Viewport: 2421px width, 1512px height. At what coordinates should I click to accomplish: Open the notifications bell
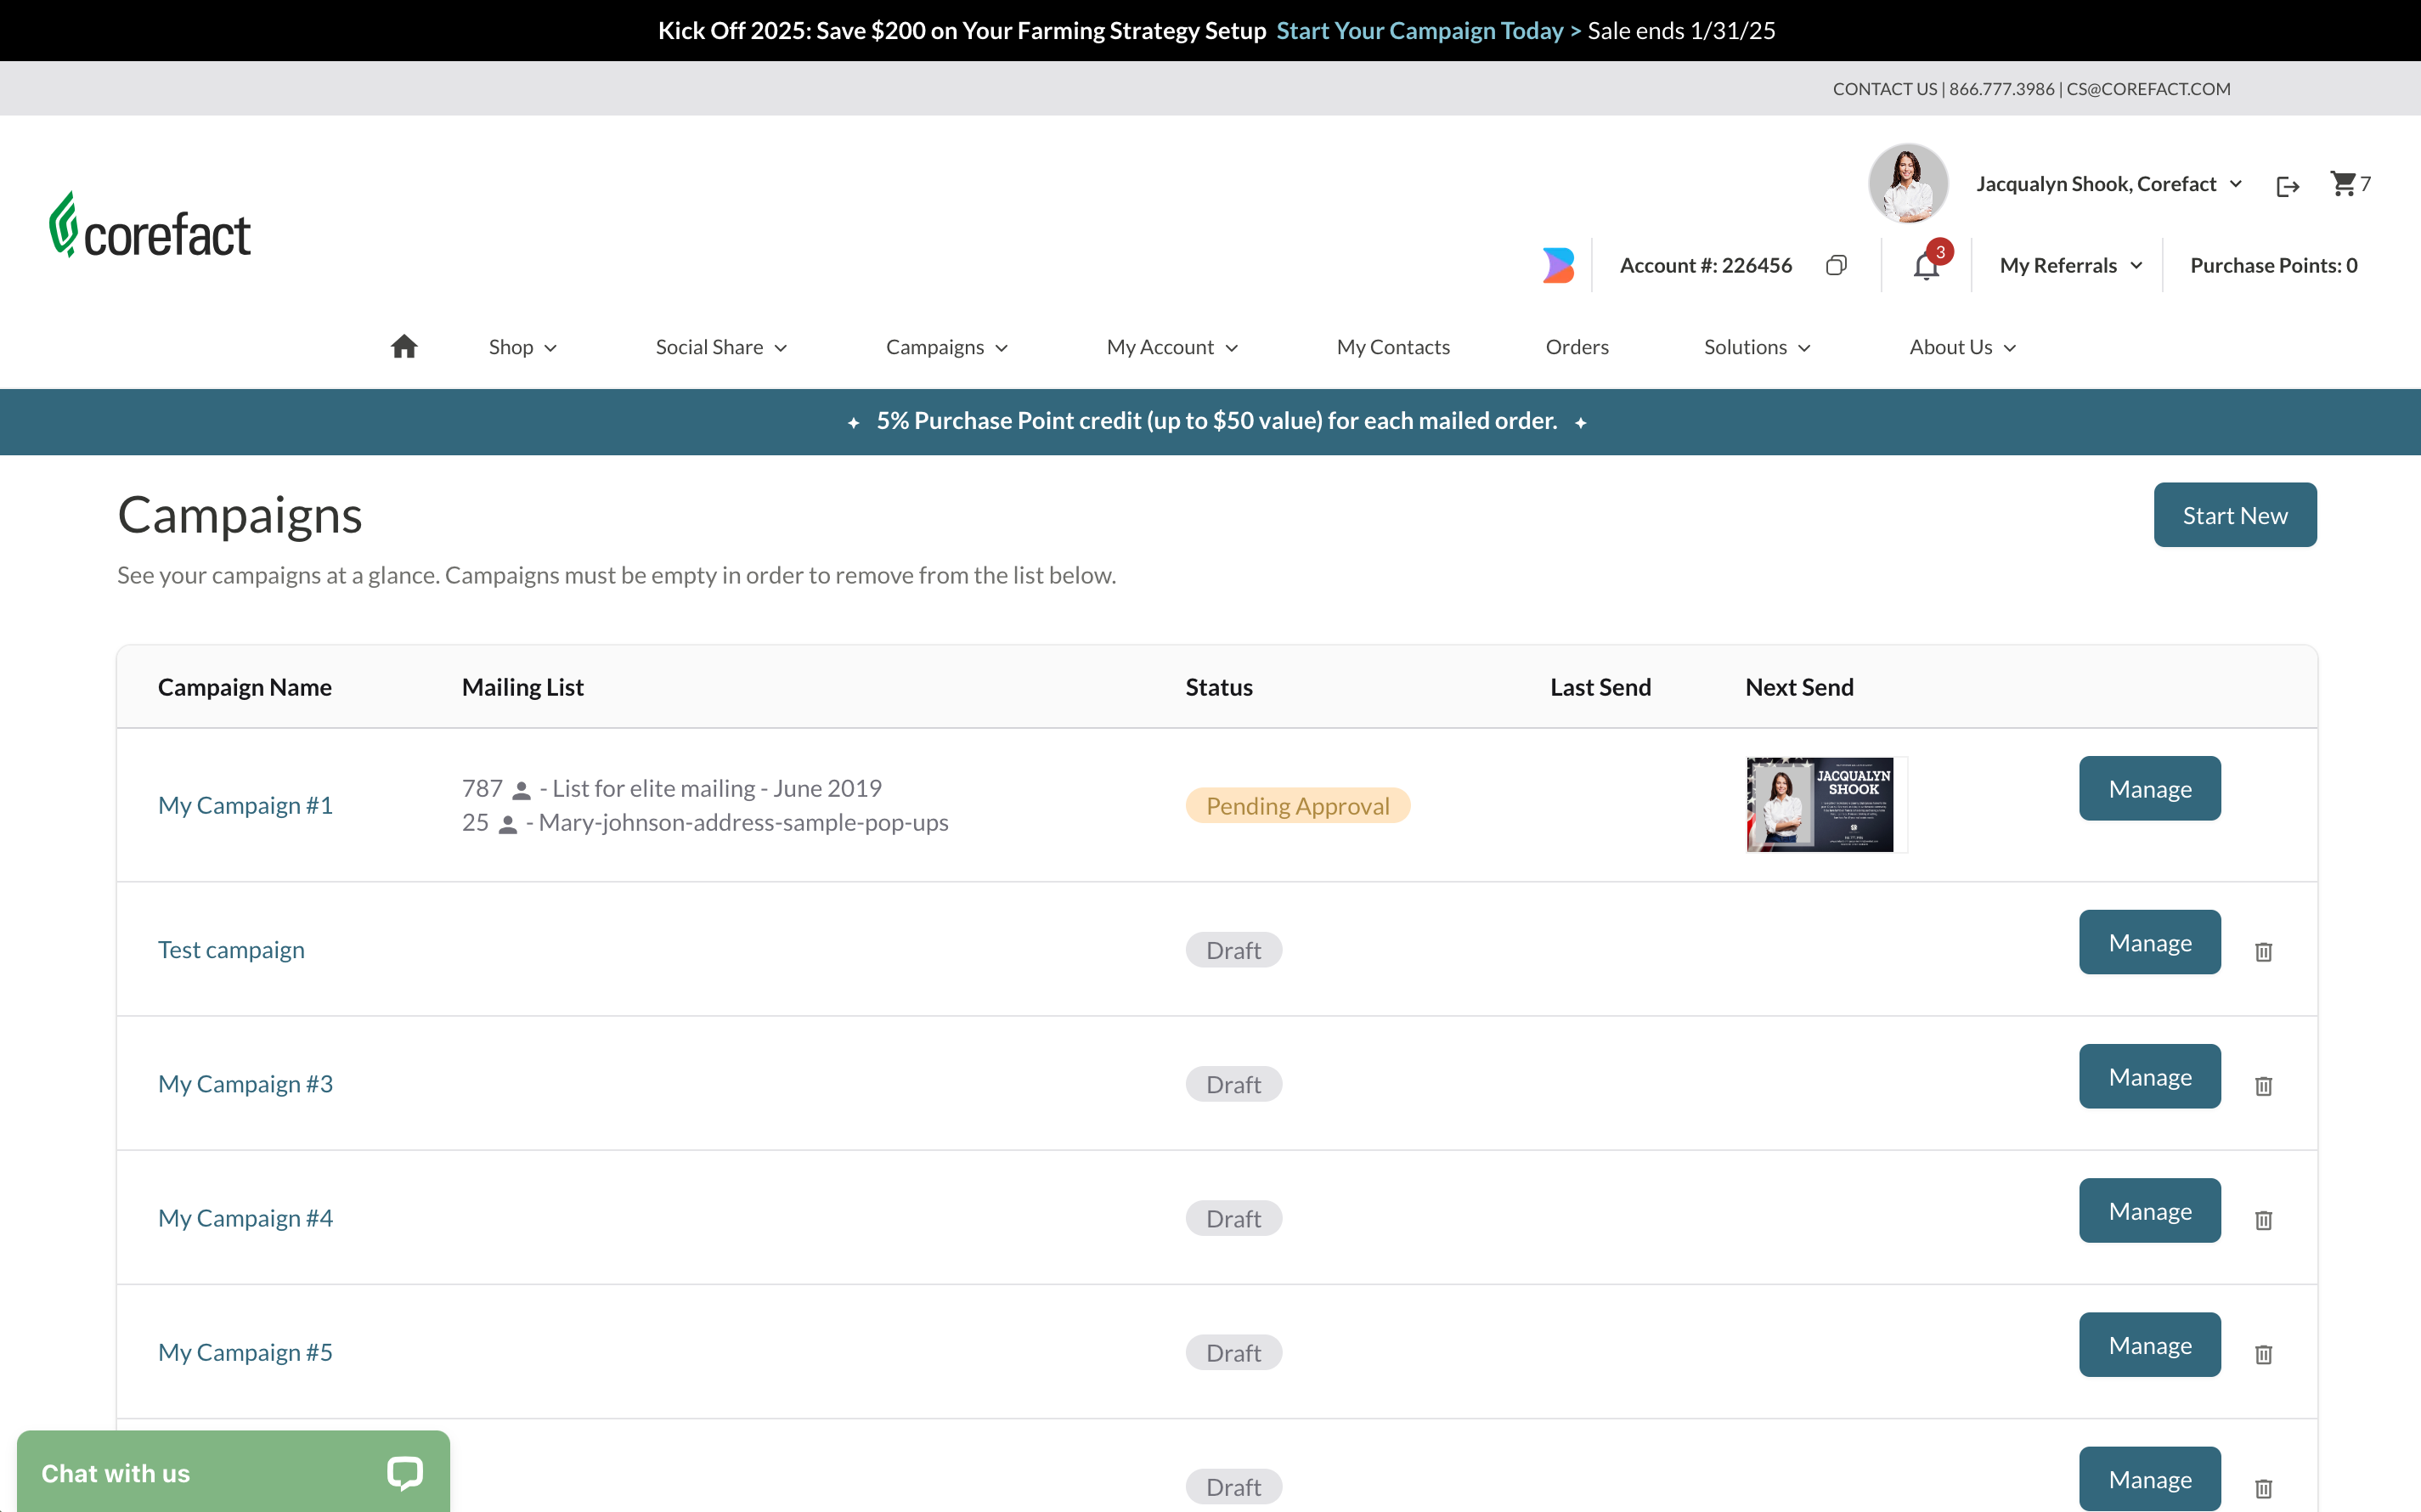(1926, 266)
